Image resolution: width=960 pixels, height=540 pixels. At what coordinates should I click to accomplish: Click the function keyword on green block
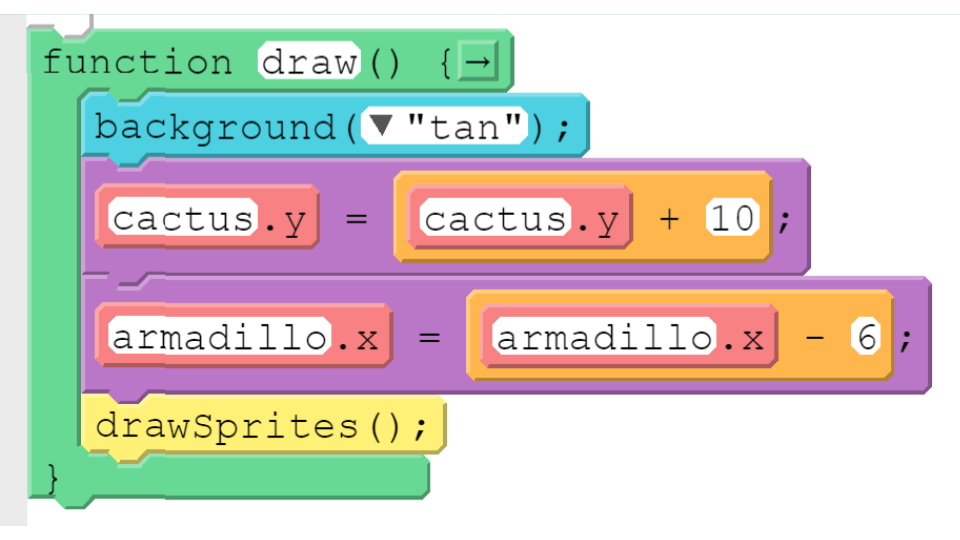[x=137, y=62]
